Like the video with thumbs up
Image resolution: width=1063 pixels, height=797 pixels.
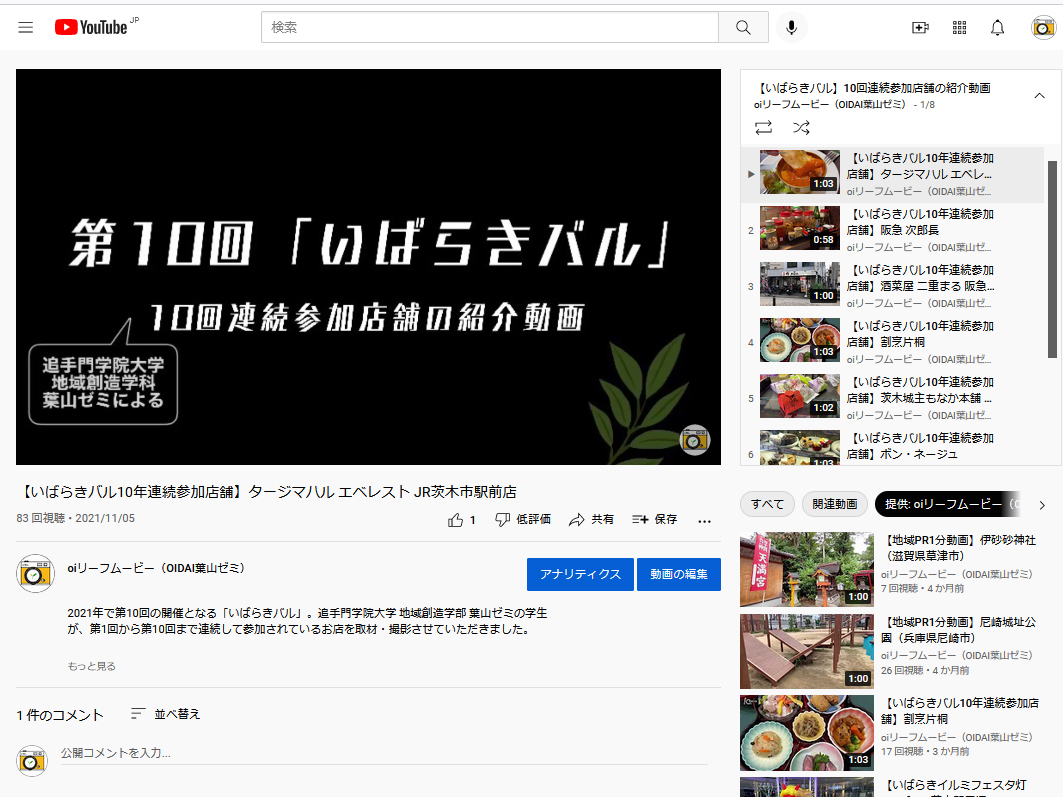456,520
